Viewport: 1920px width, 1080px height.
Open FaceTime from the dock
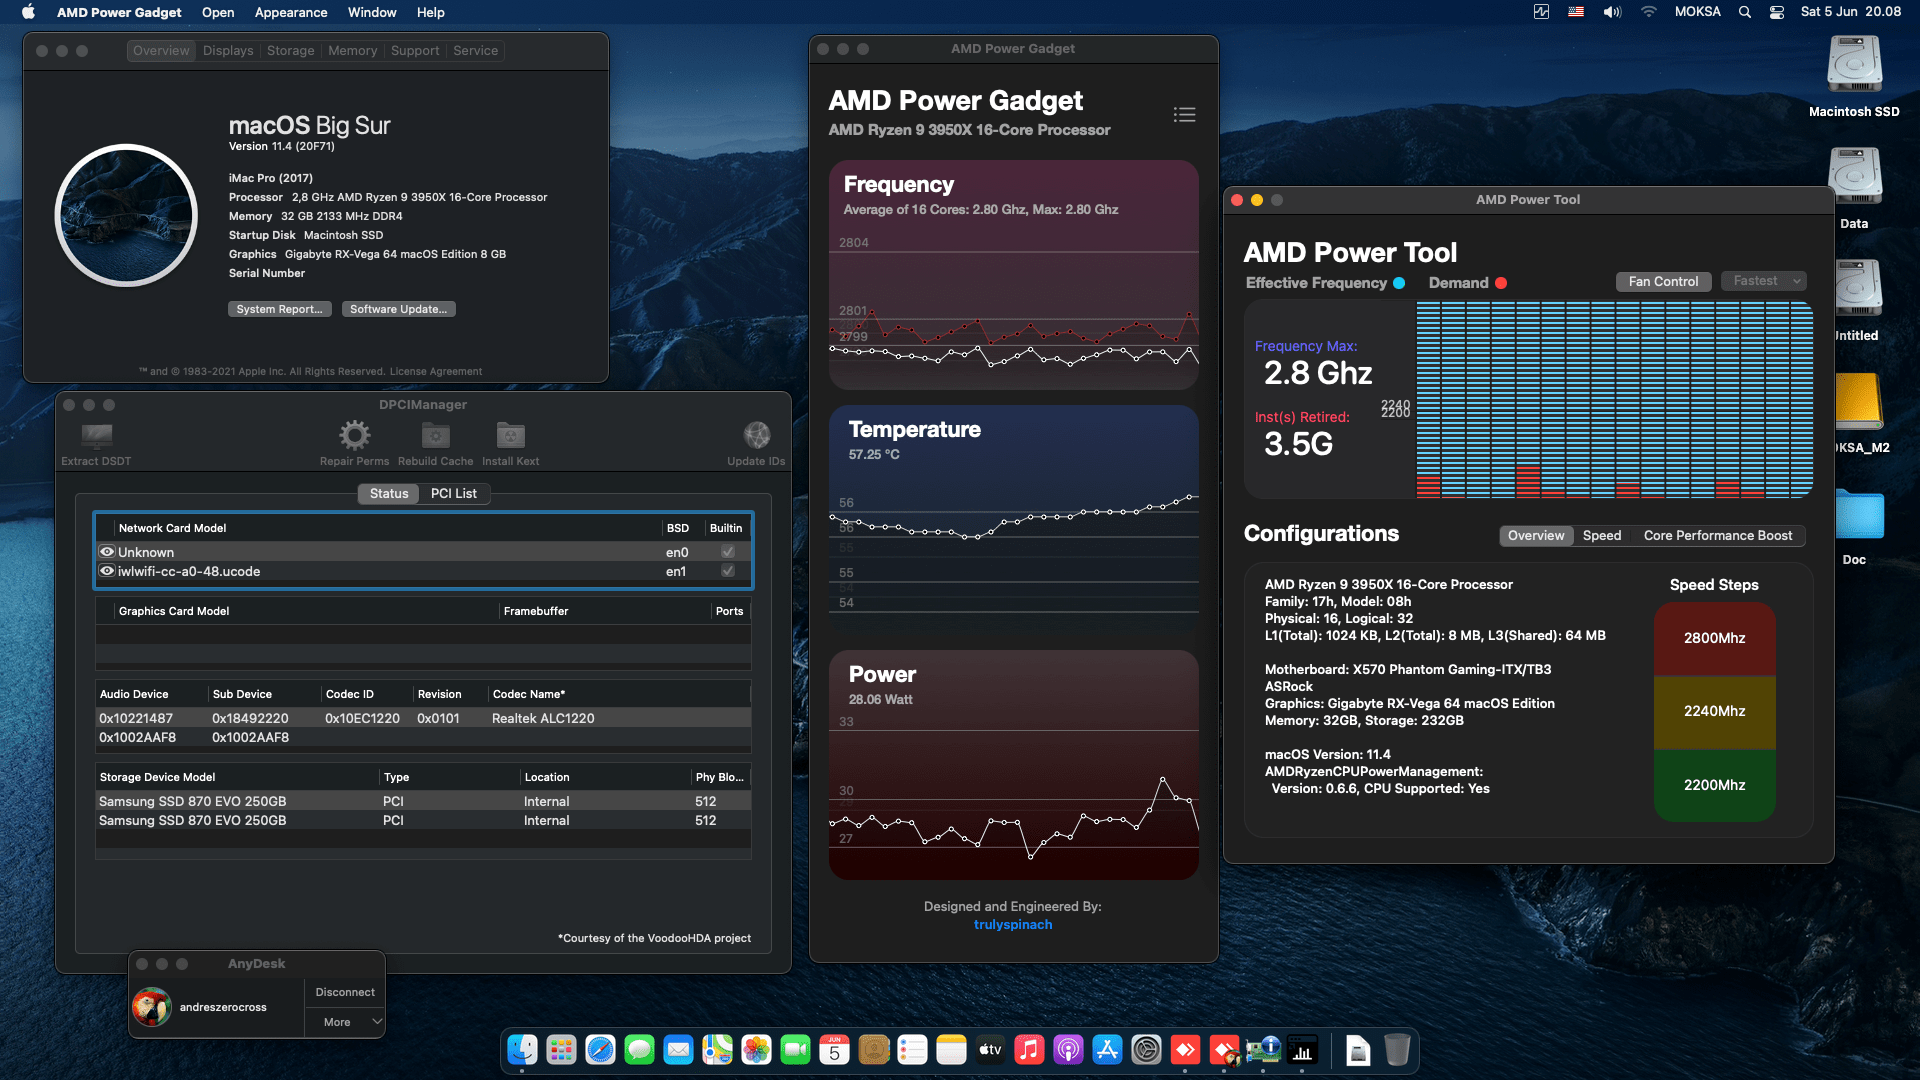click(x=795, y=1050)
